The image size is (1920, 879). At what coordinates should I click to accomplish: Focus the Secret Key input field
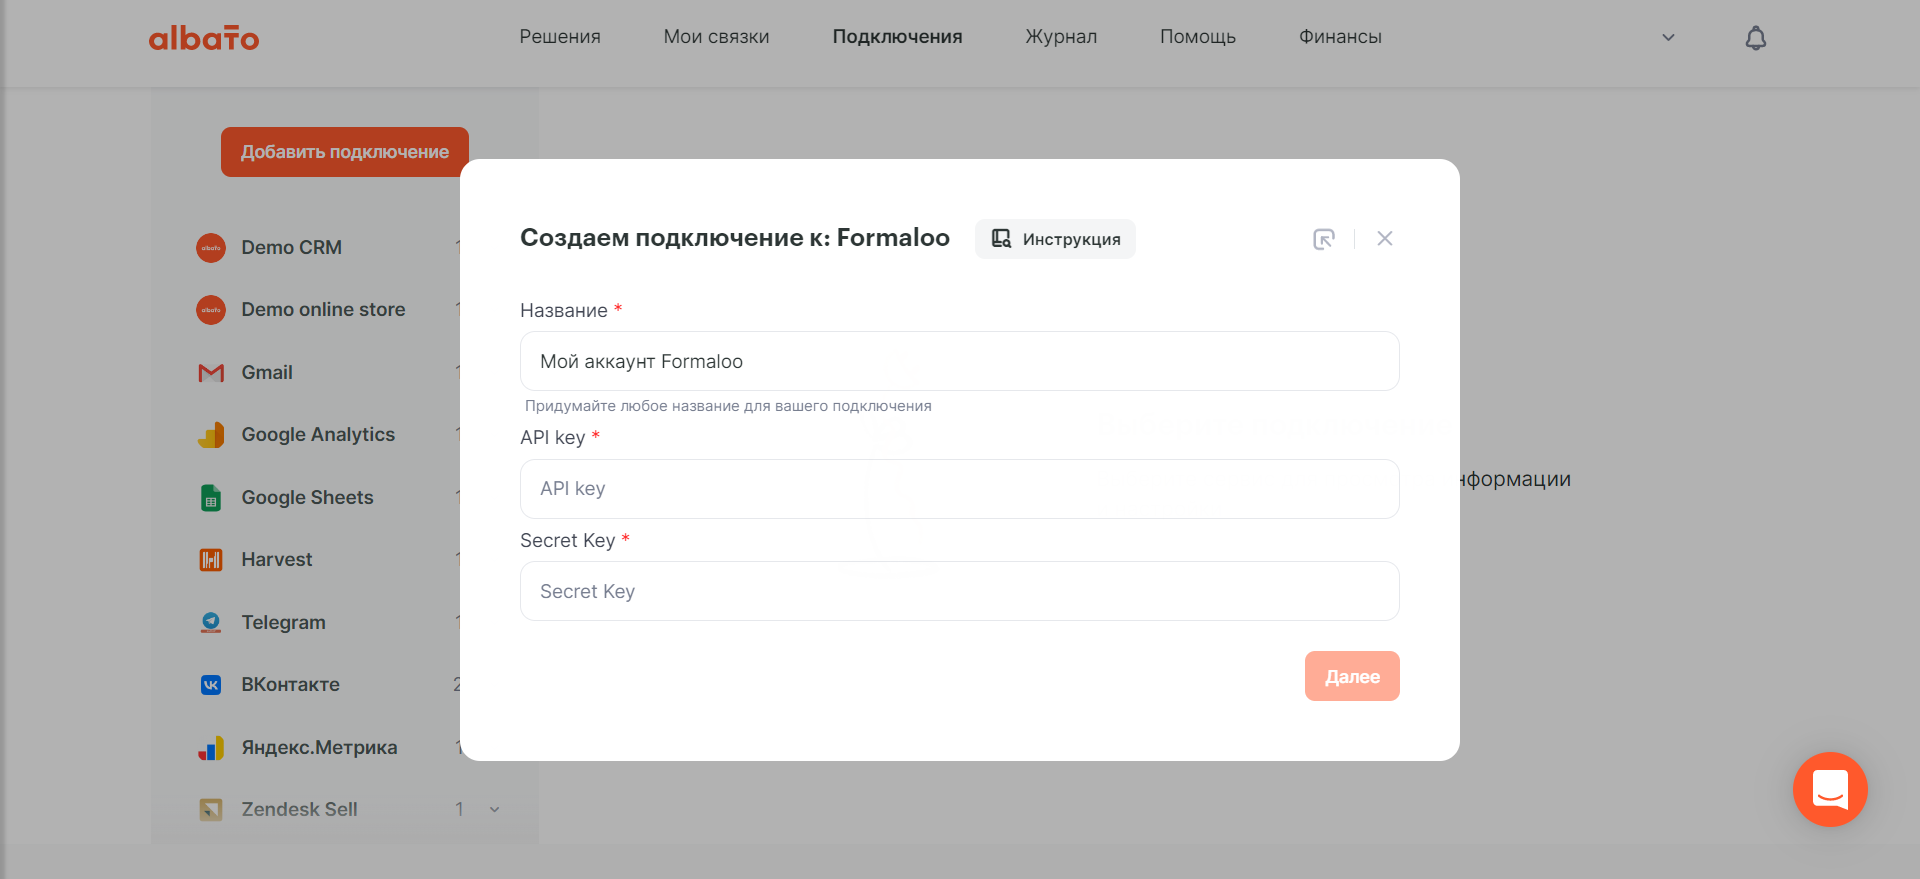pos(960,591)
